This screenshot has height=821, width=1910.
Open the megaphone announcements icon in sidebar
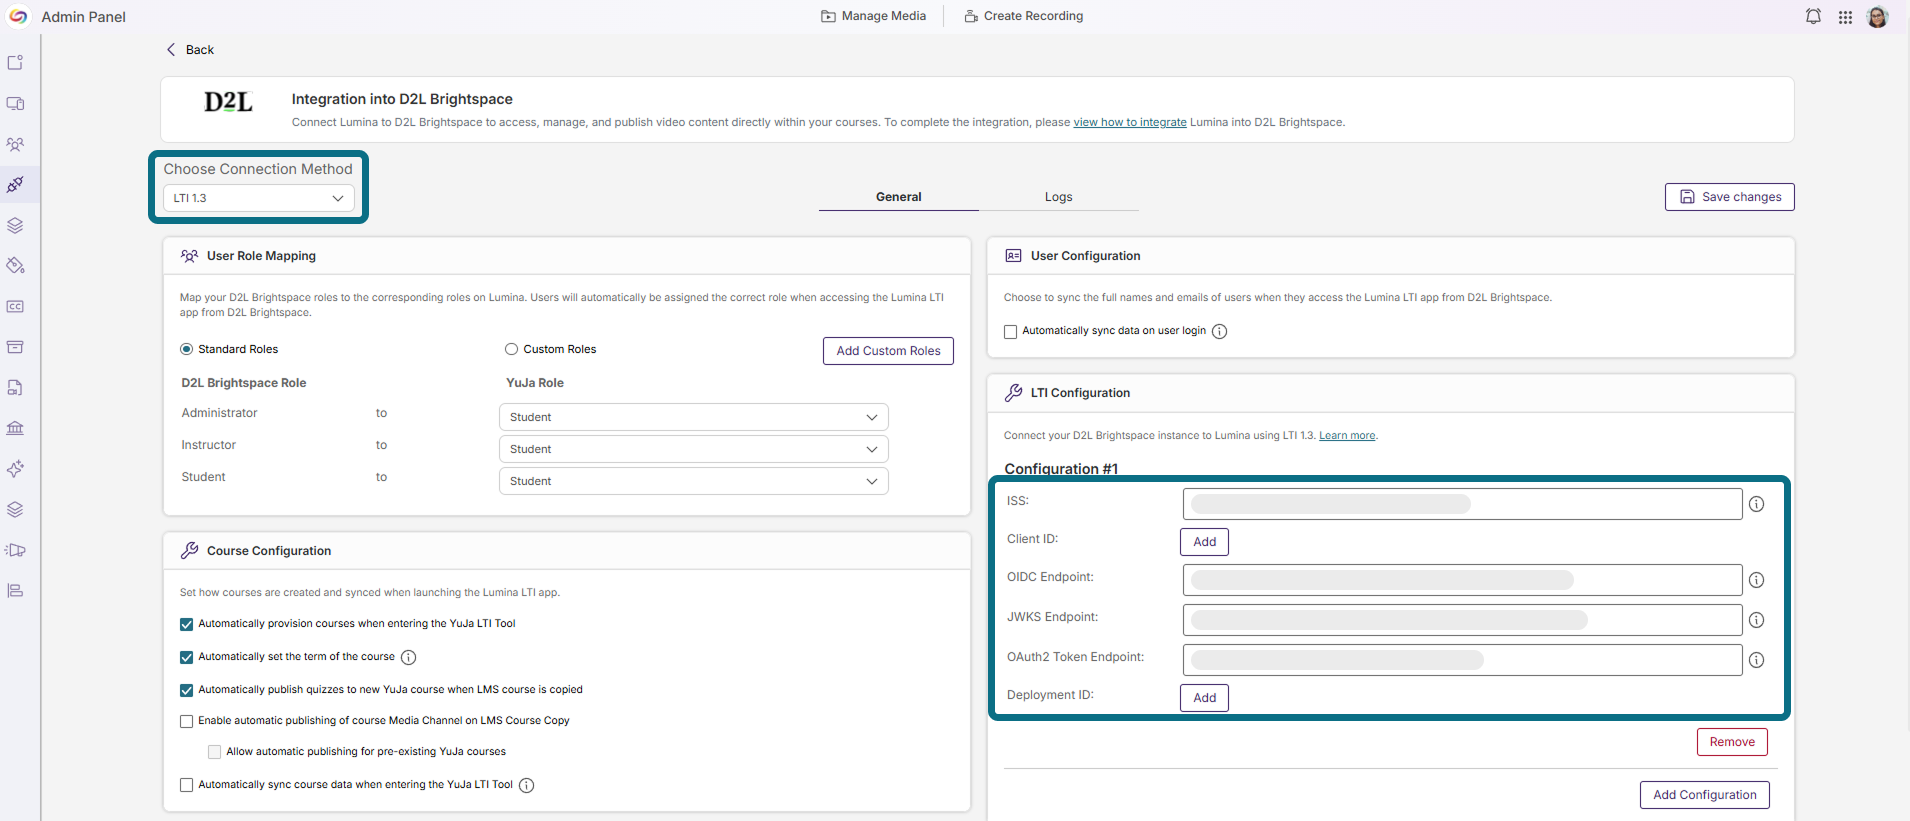tap(15, 550)
